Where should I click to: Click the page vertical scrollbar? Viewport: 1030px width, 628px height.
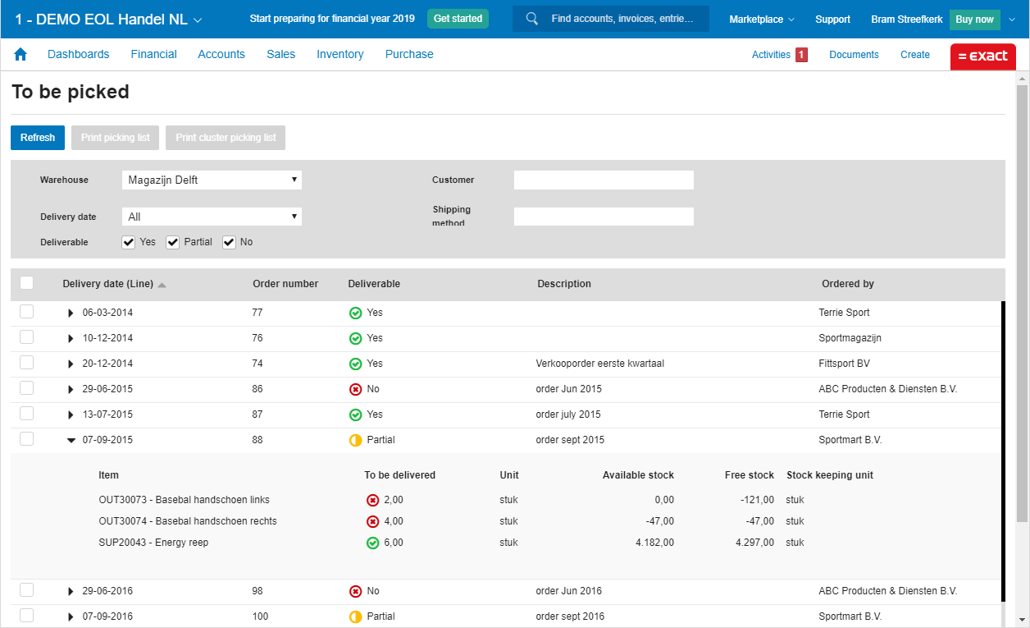pos(1022,300)
